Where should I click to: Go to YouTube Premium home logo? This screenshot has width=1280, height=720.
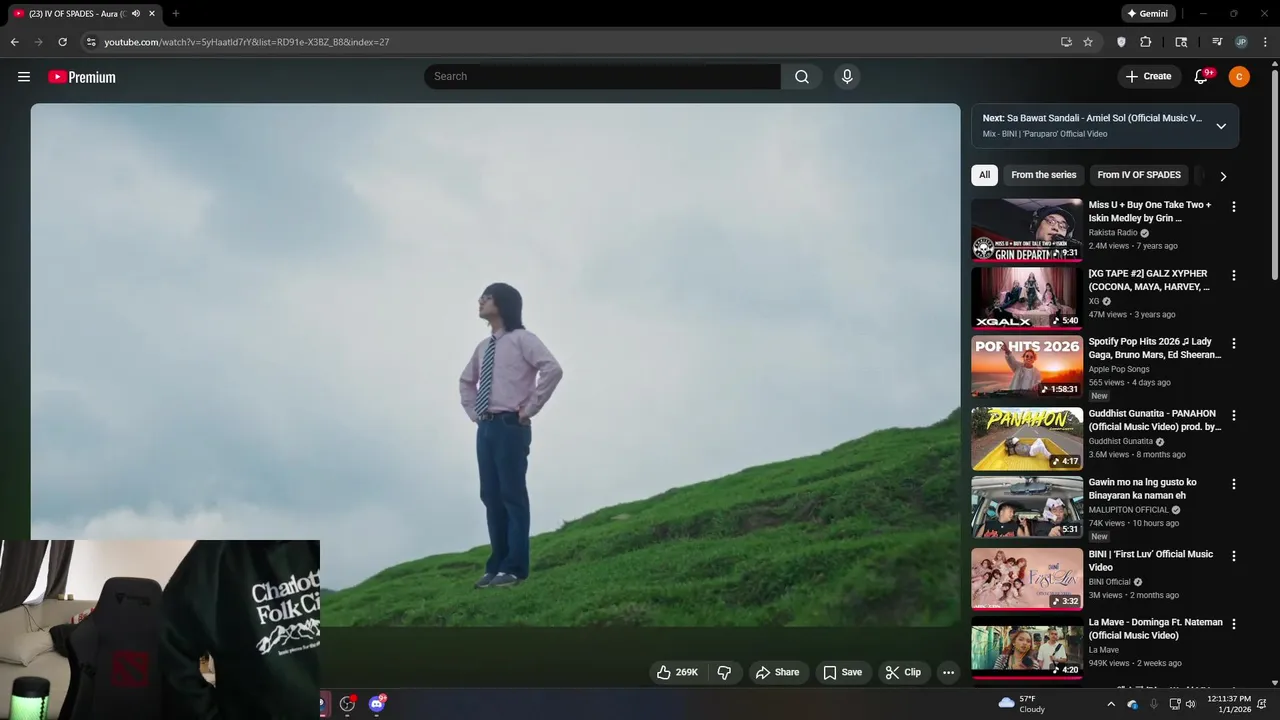(82, 77)
